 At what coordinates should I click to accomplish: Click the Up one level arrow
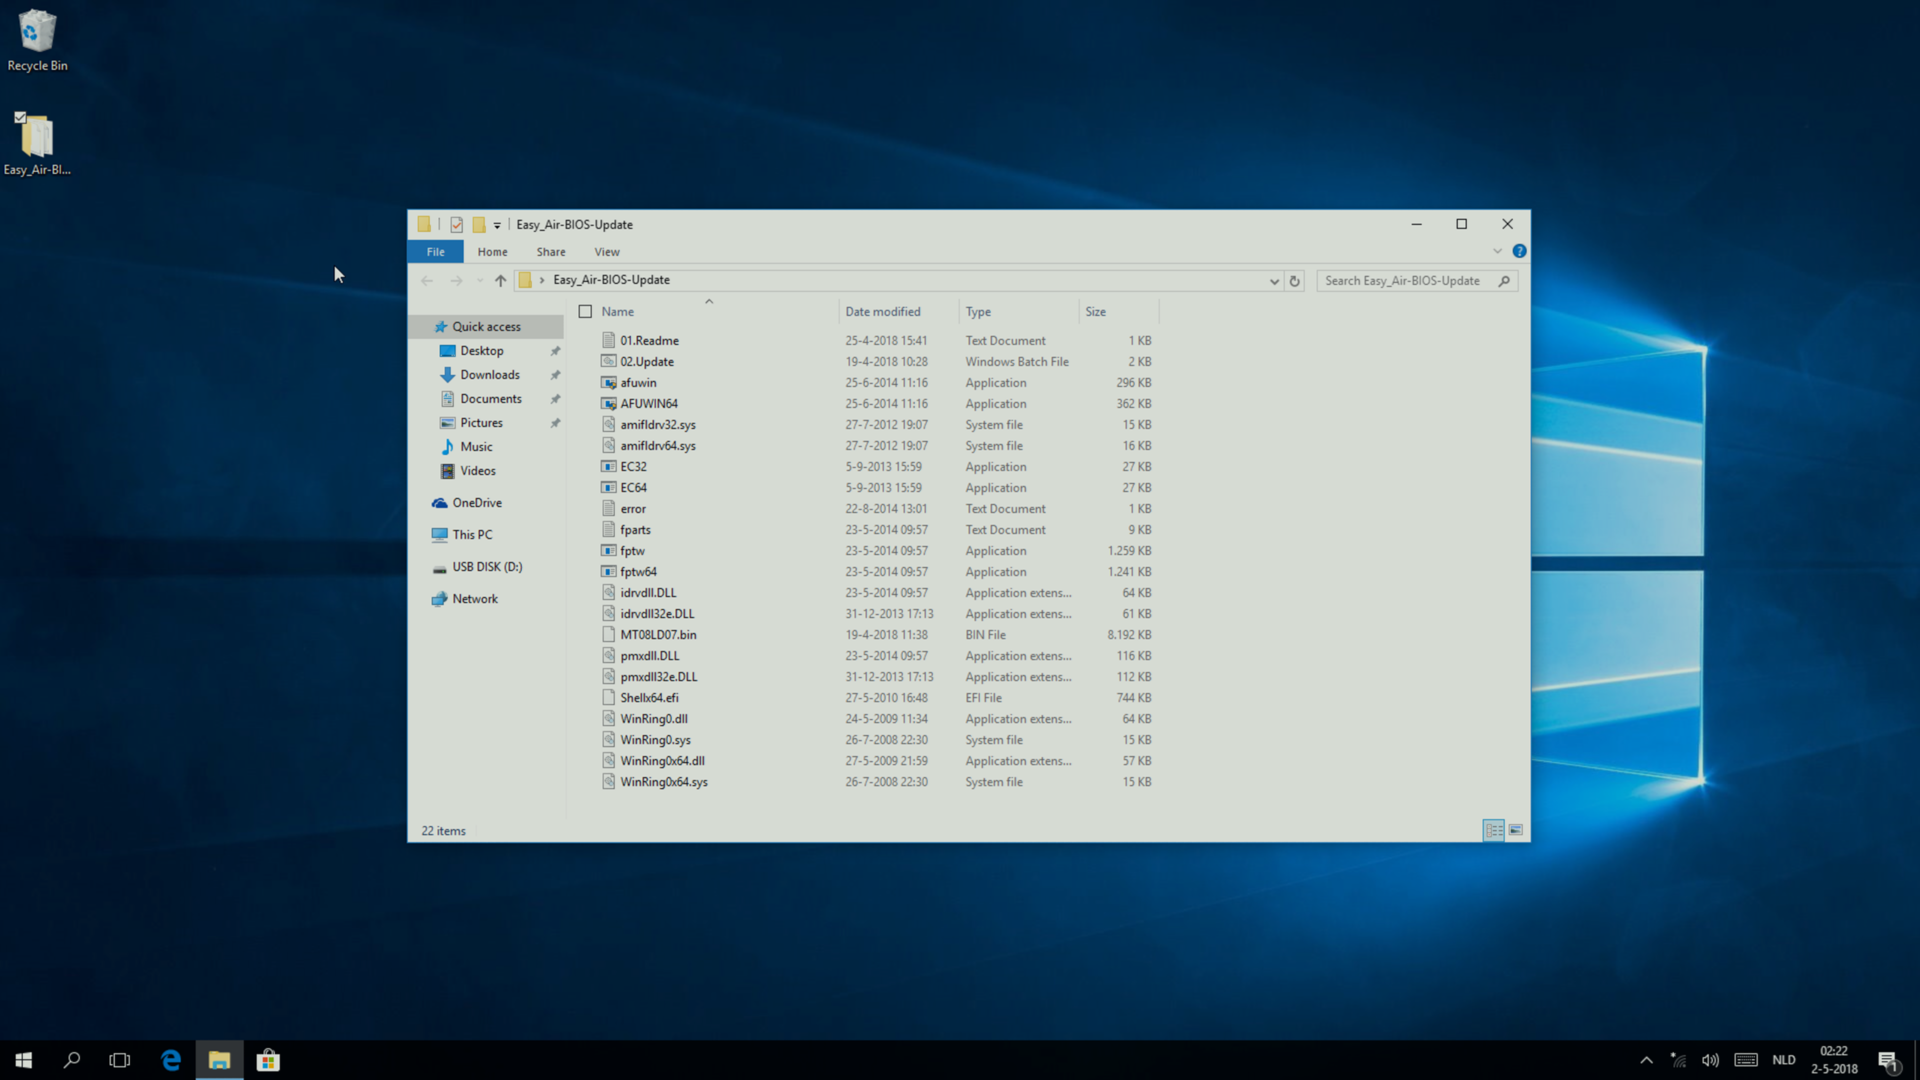[500, 281]
